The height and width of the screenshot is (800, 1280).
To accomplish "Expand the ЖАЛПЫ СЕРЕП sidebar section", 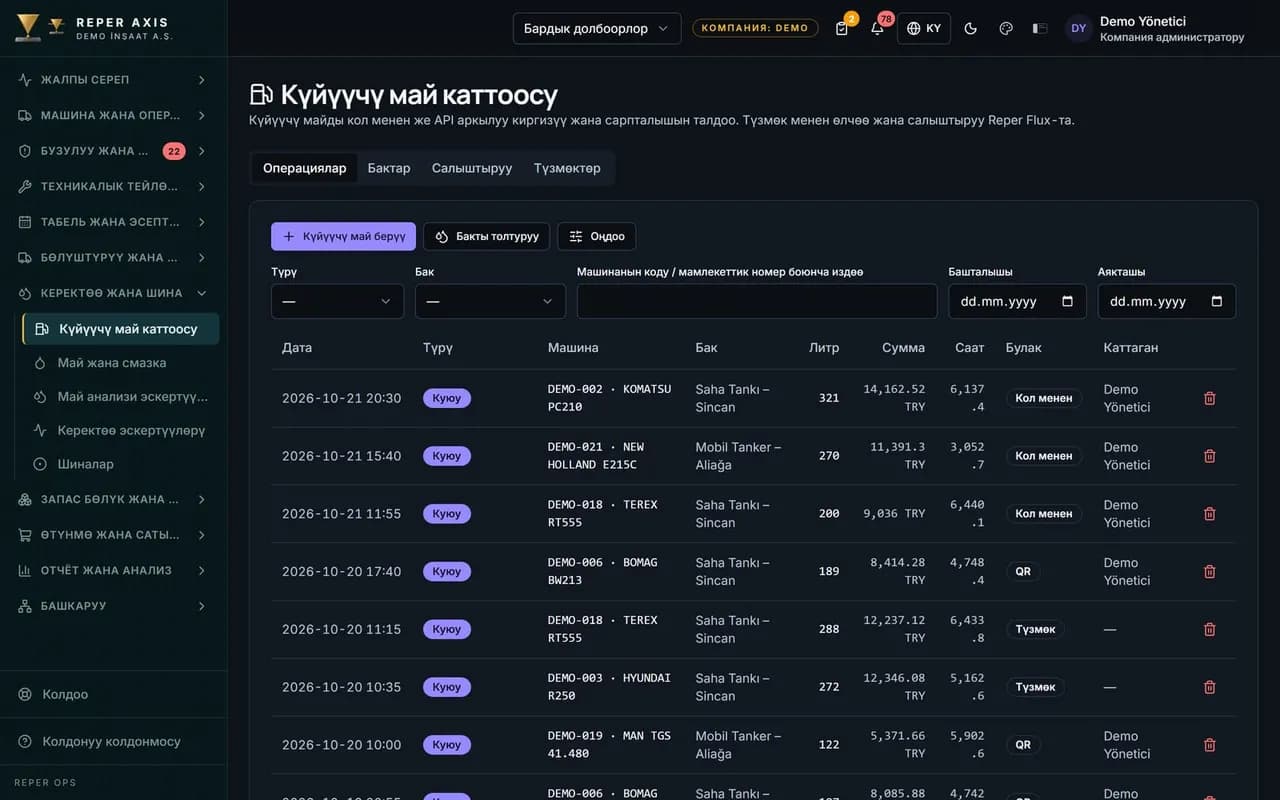I will [113, 80].
